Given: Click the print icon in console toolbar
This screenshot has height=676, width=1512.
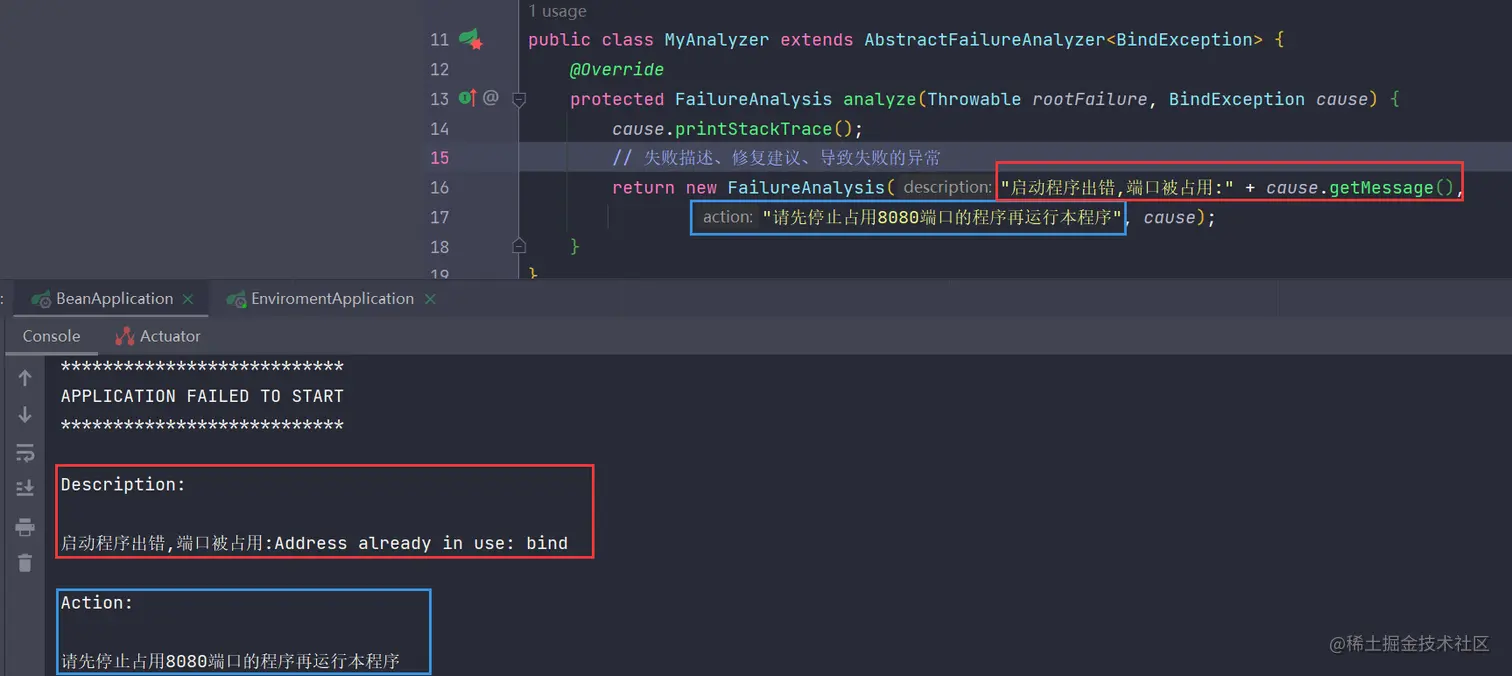Looking at the screenshot, I should 25,527.
